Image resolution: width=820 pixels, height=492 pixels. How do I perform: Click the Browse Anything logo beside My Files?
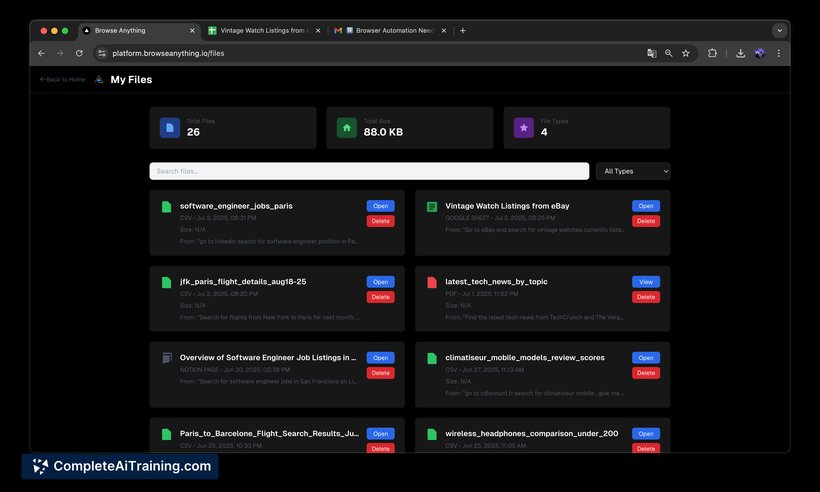click(99, 79)
